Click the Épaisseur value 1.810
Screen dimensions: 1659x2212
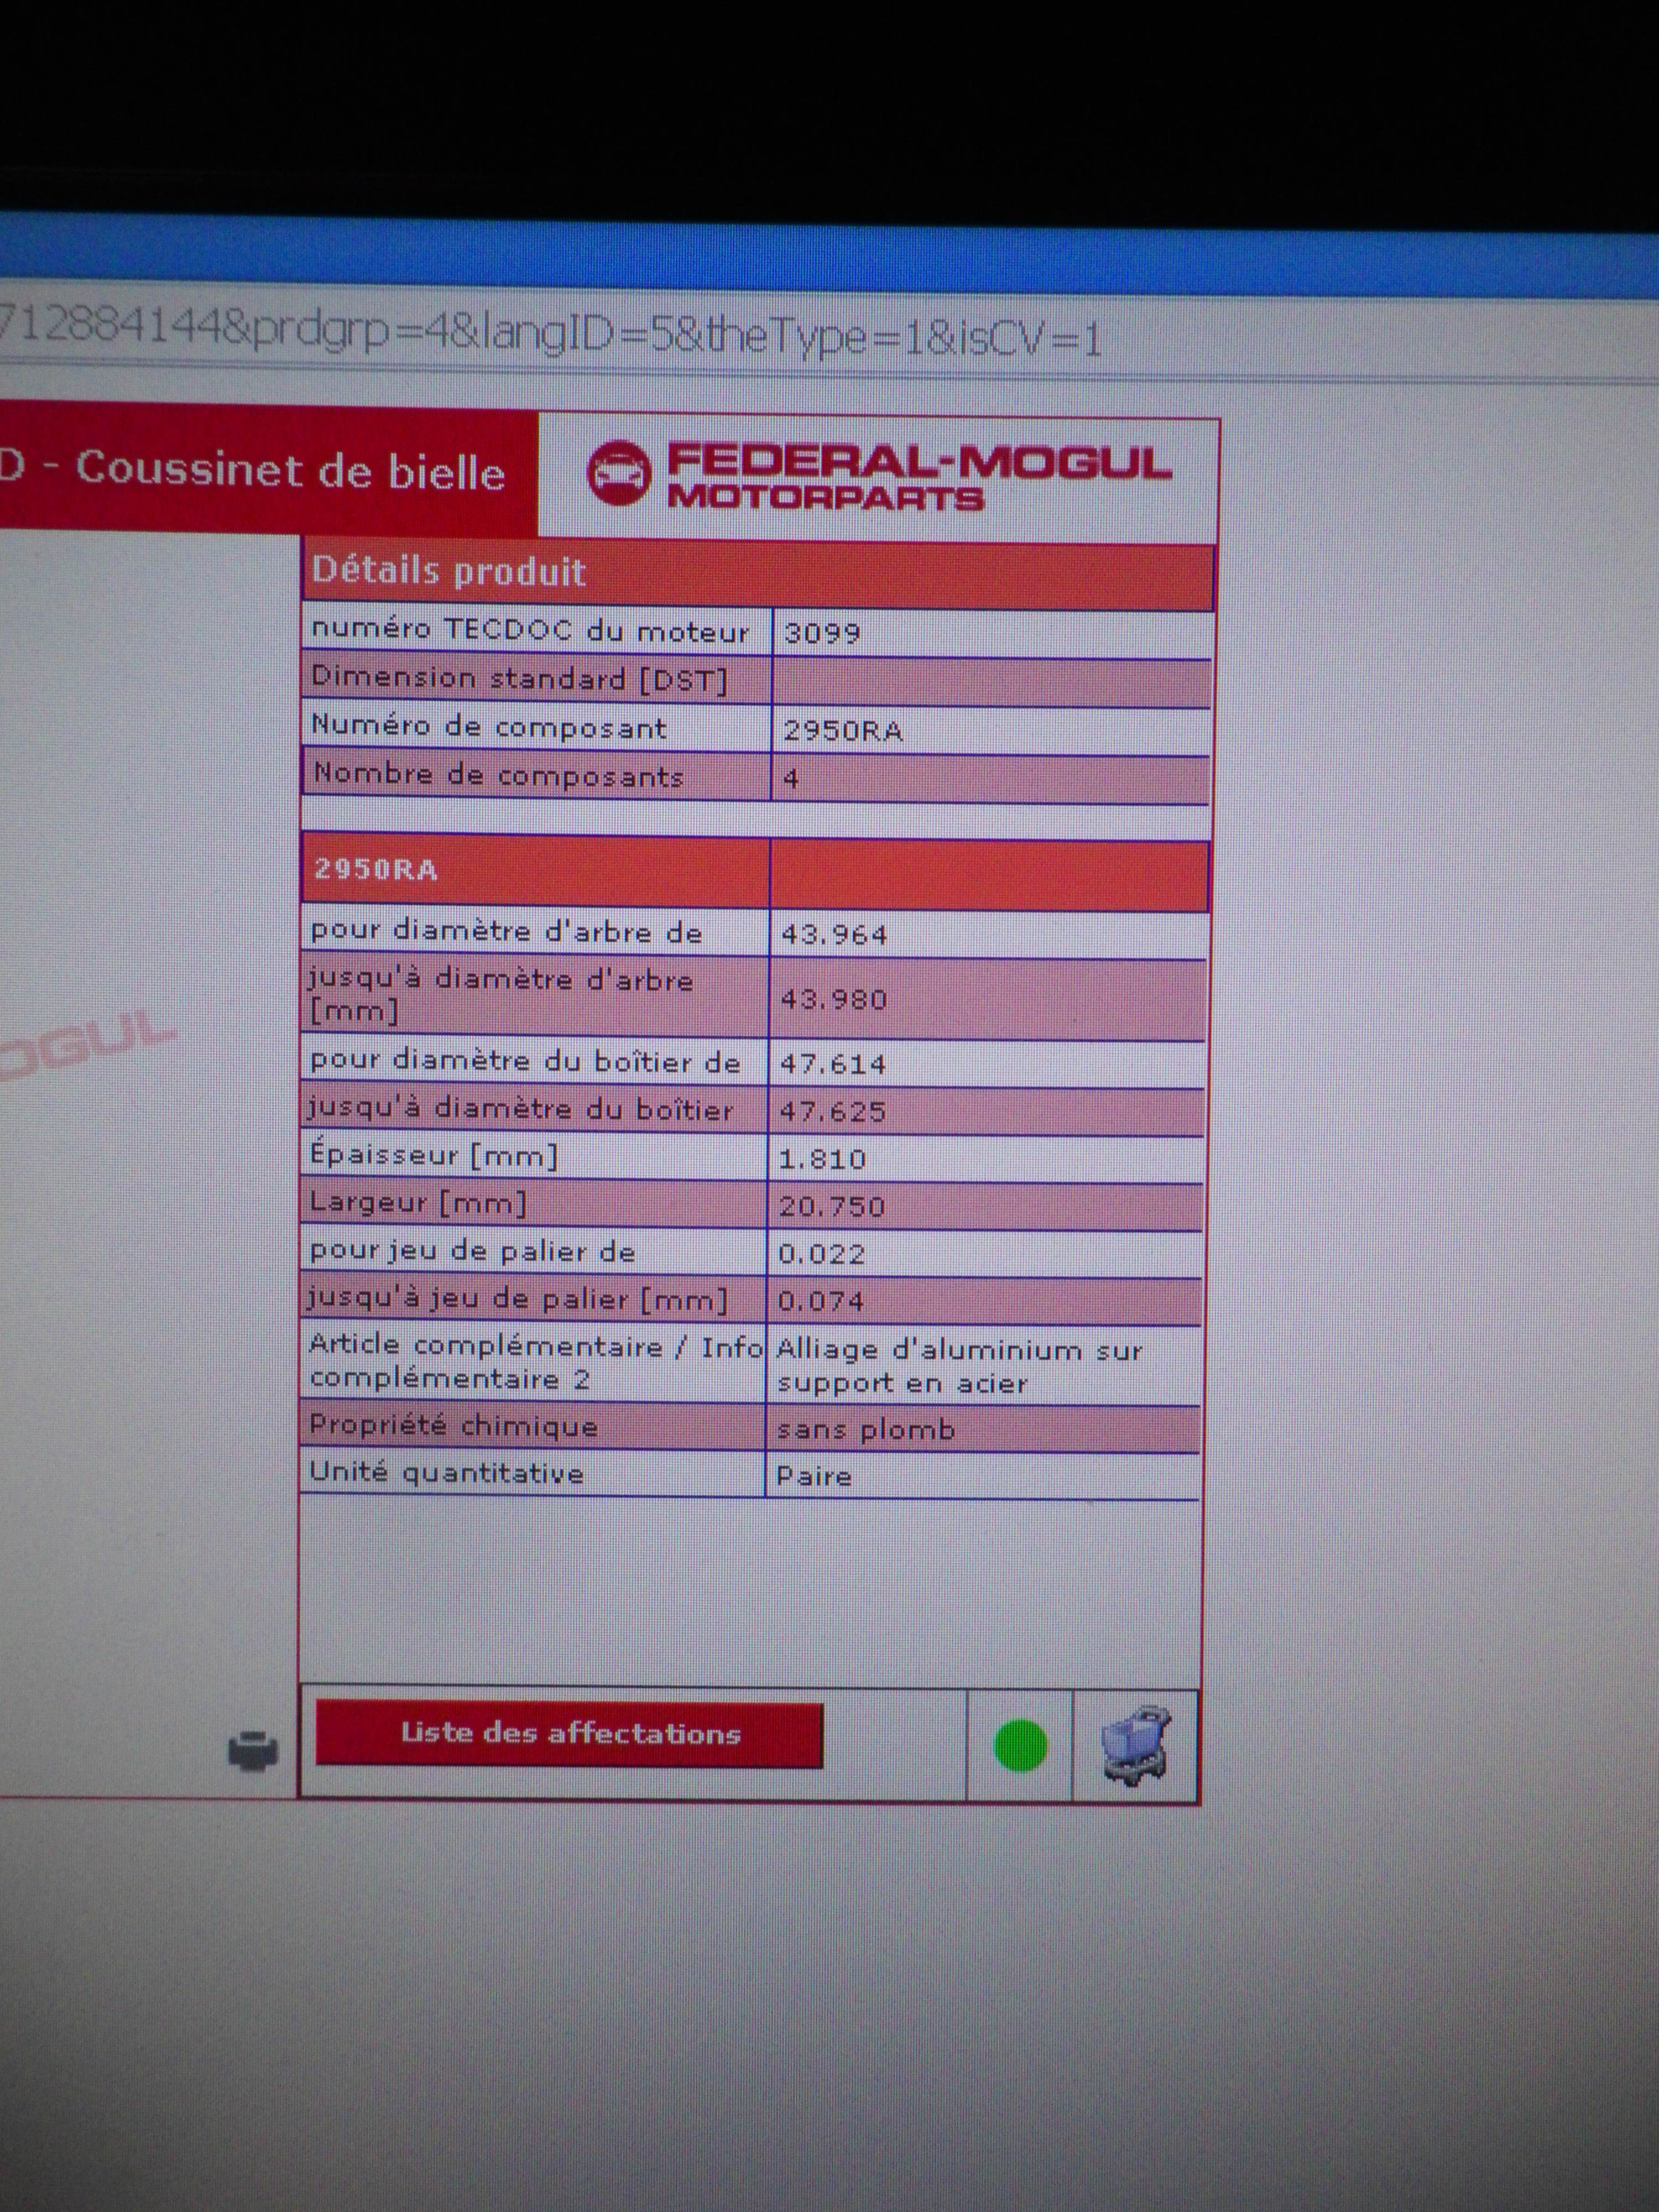coord(822,1159)
